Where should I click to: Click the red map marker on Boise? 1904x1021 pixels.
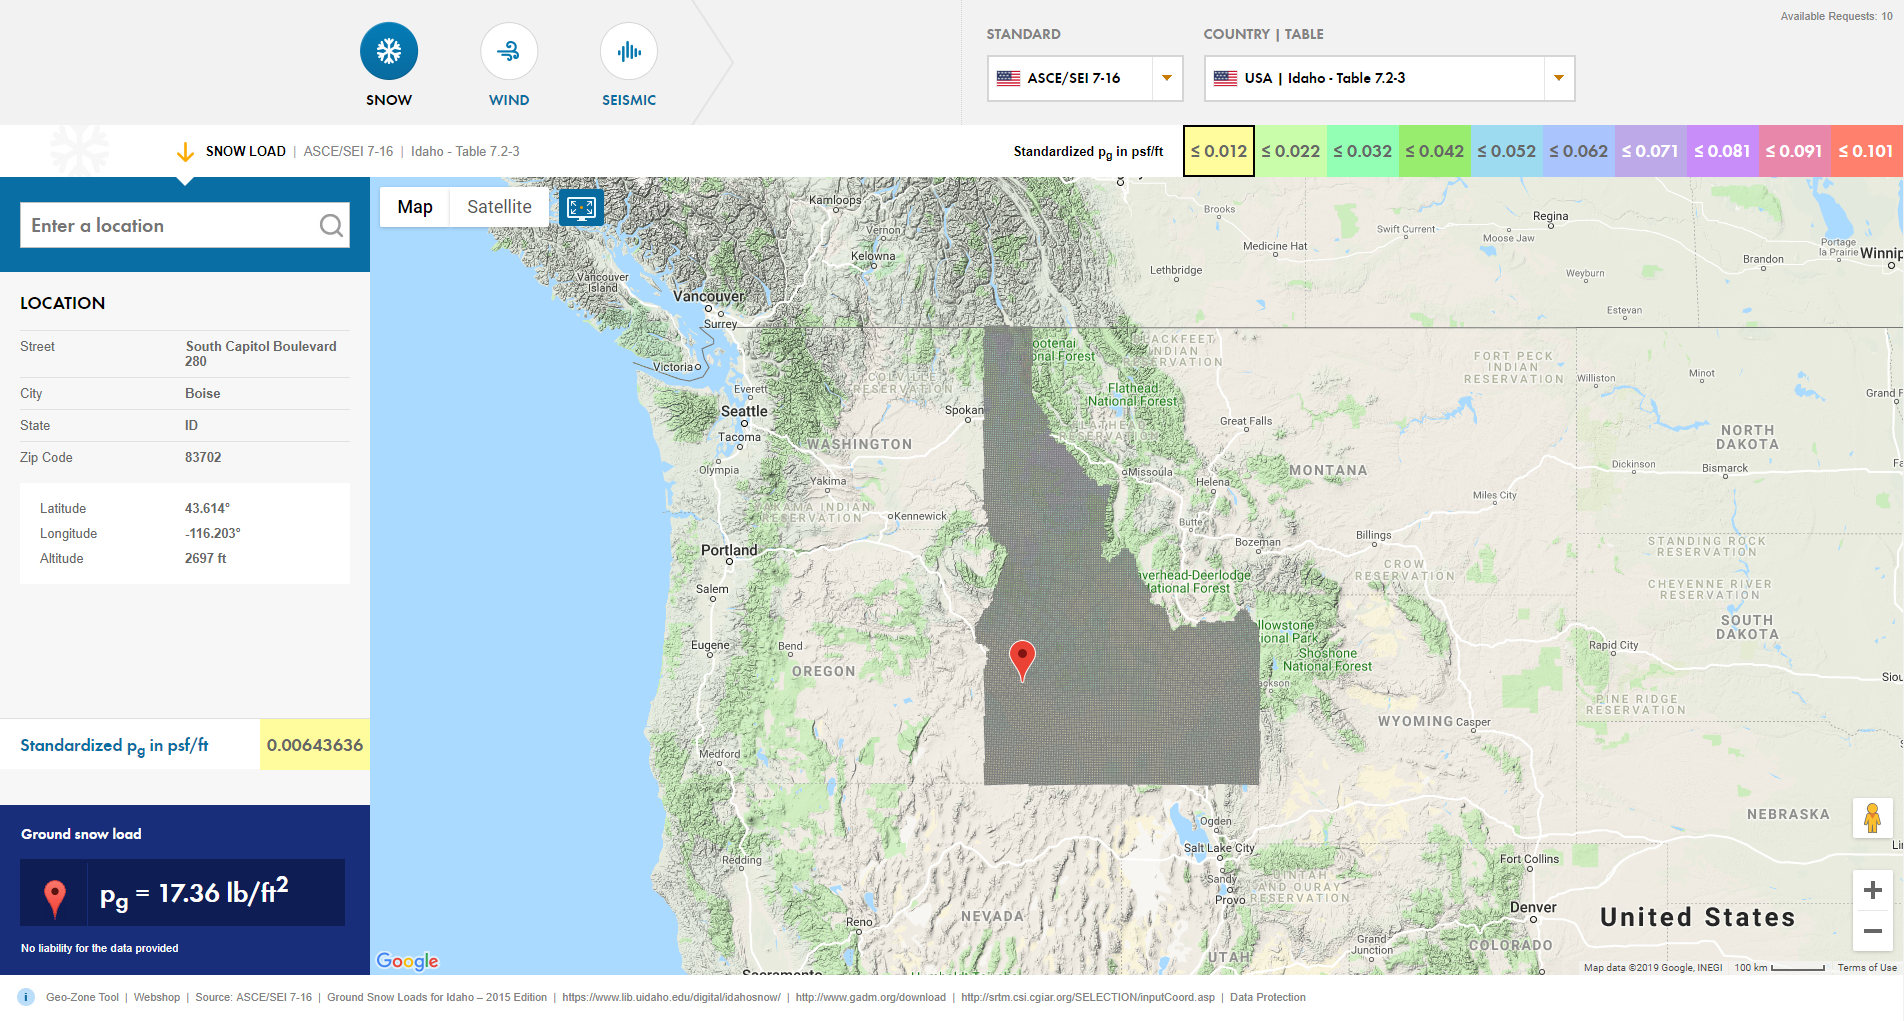(1022, 658)
